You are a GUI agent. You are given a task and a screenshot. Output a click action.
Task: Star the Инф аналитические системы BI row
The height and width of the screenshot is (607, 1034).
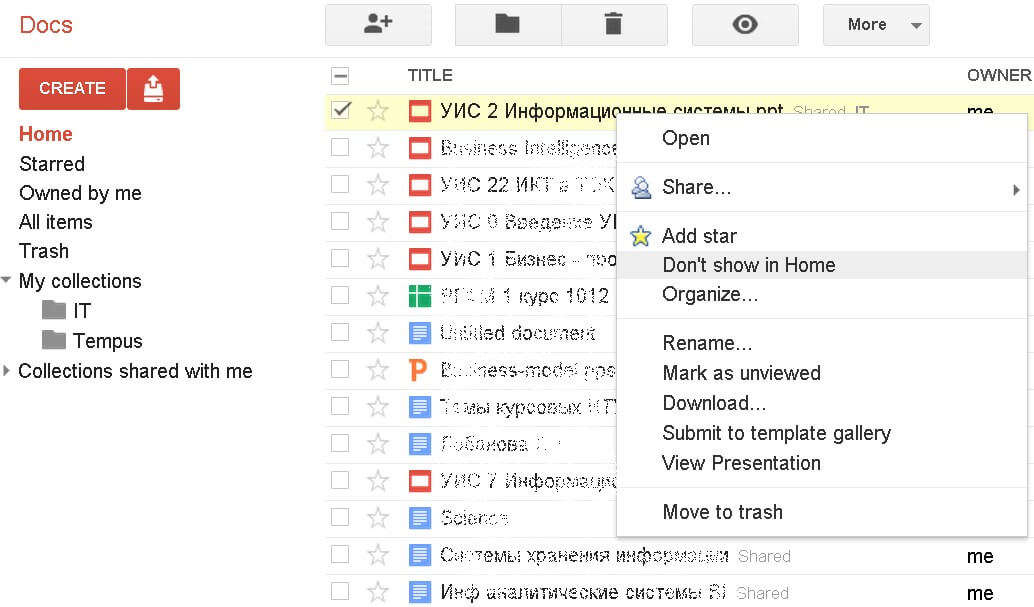point(377,592)
